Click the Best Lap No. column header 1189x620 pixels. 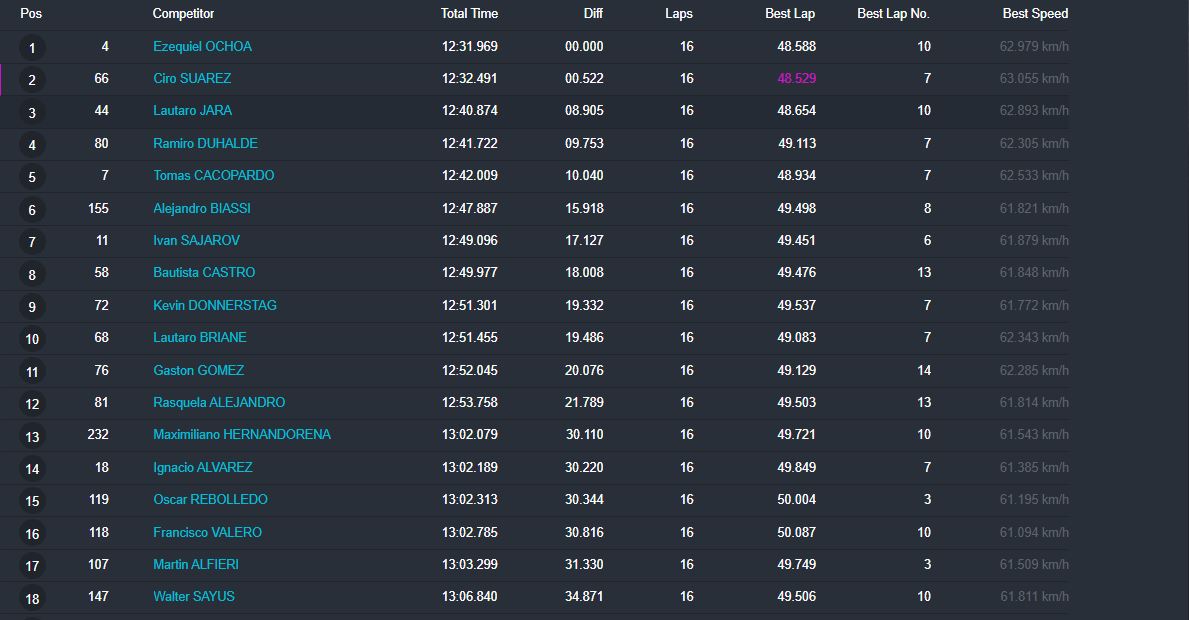893,14
